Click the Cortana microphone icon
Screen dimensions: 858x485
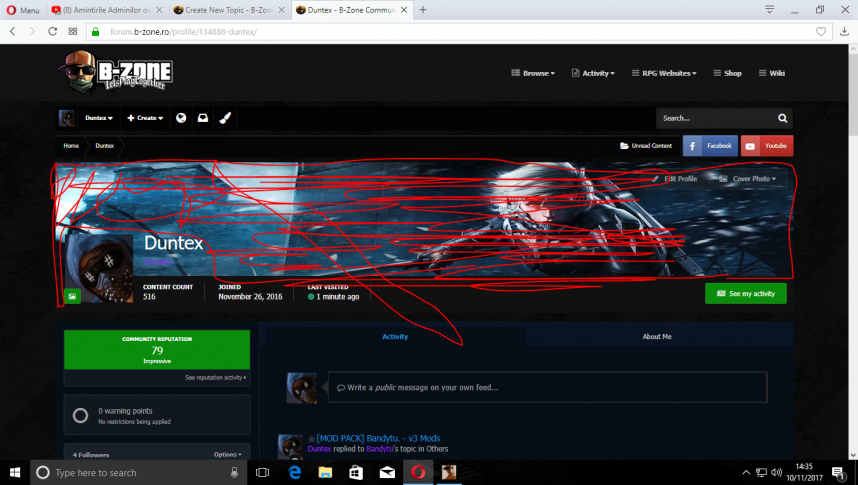tap(234, 472)
